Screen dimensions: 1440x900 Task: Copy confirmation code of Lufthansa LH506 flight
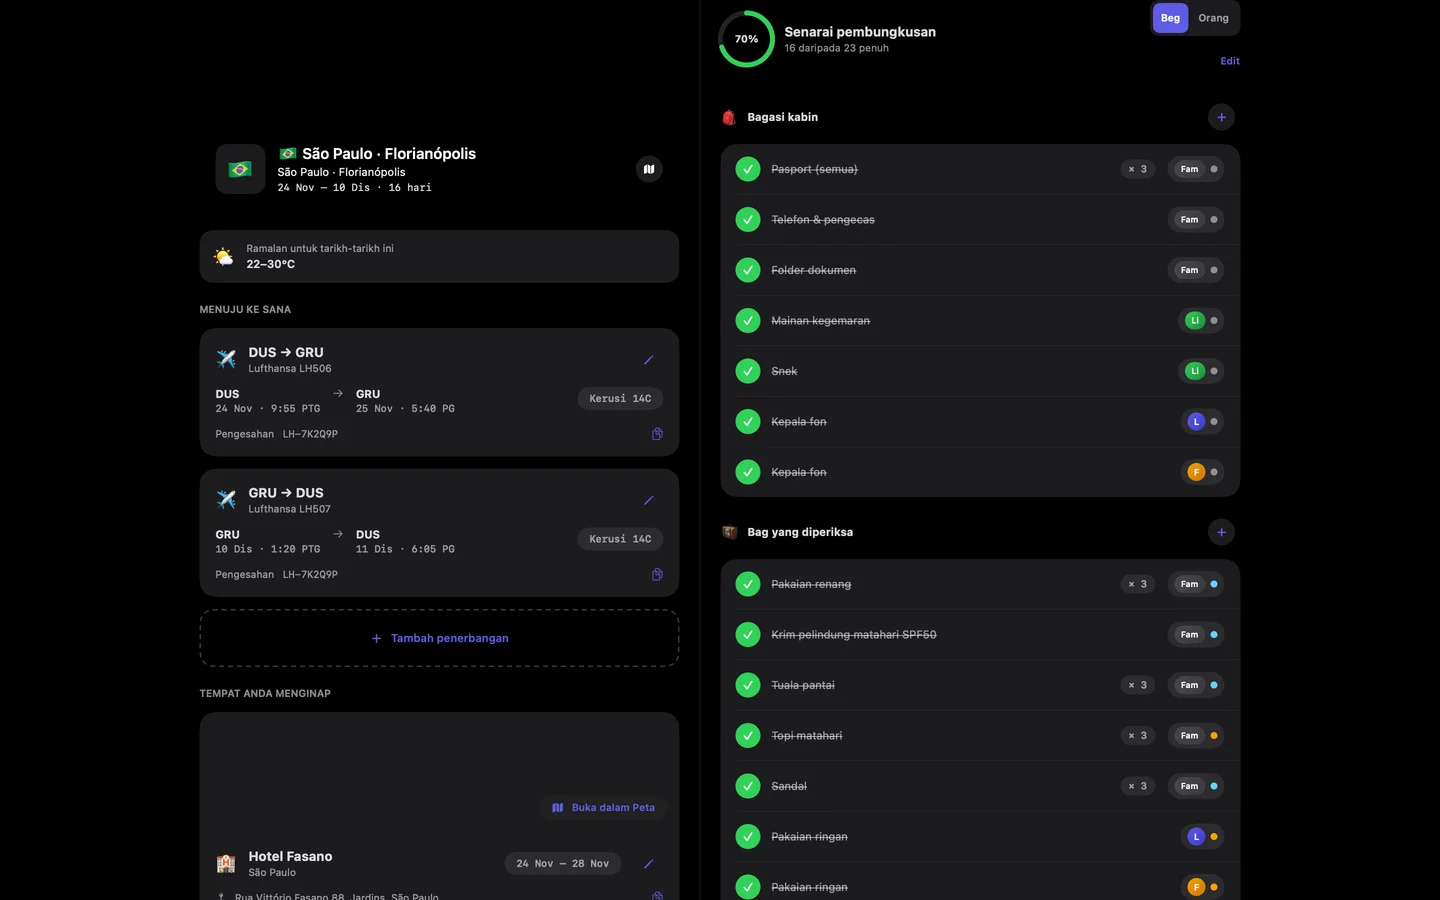click(x=657, y=434)
